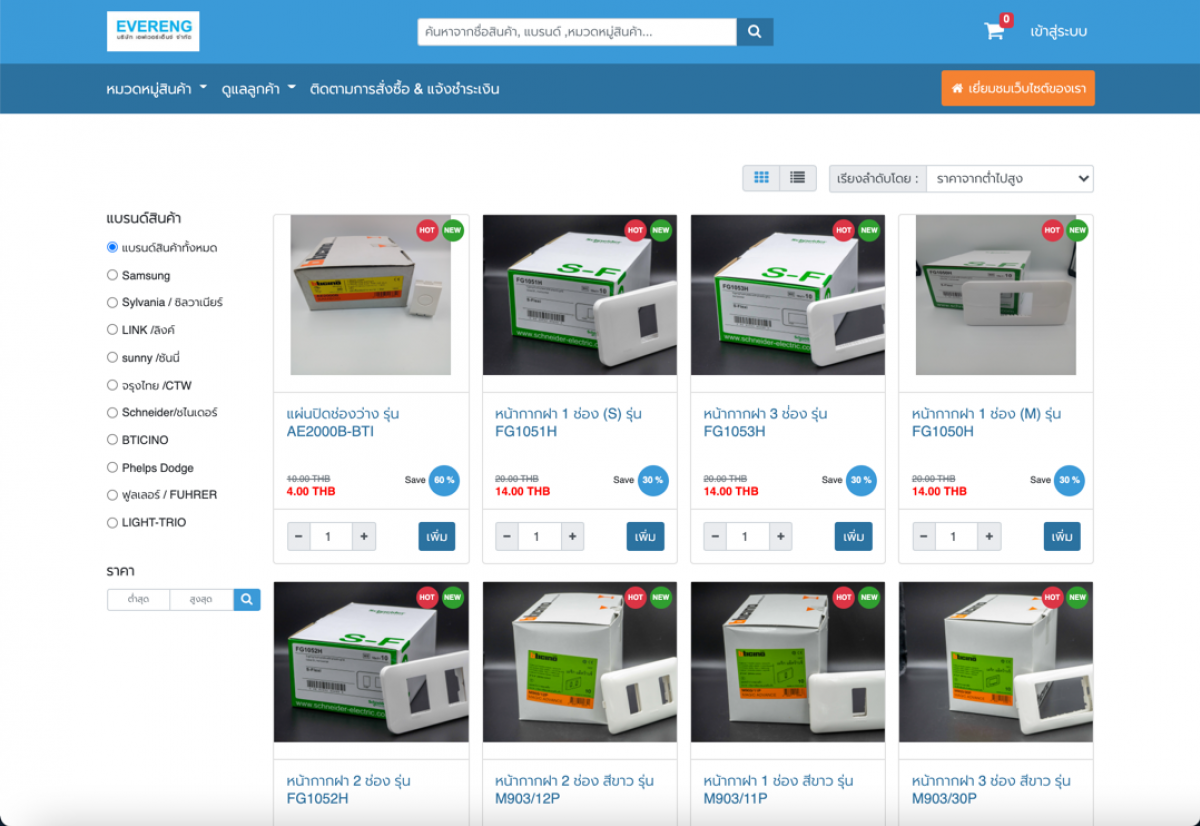Image resolution: width=1200 pixels, height=826 pixels.
Task: Decrease quantity for AE2000B-BTI
Action: 299,536
